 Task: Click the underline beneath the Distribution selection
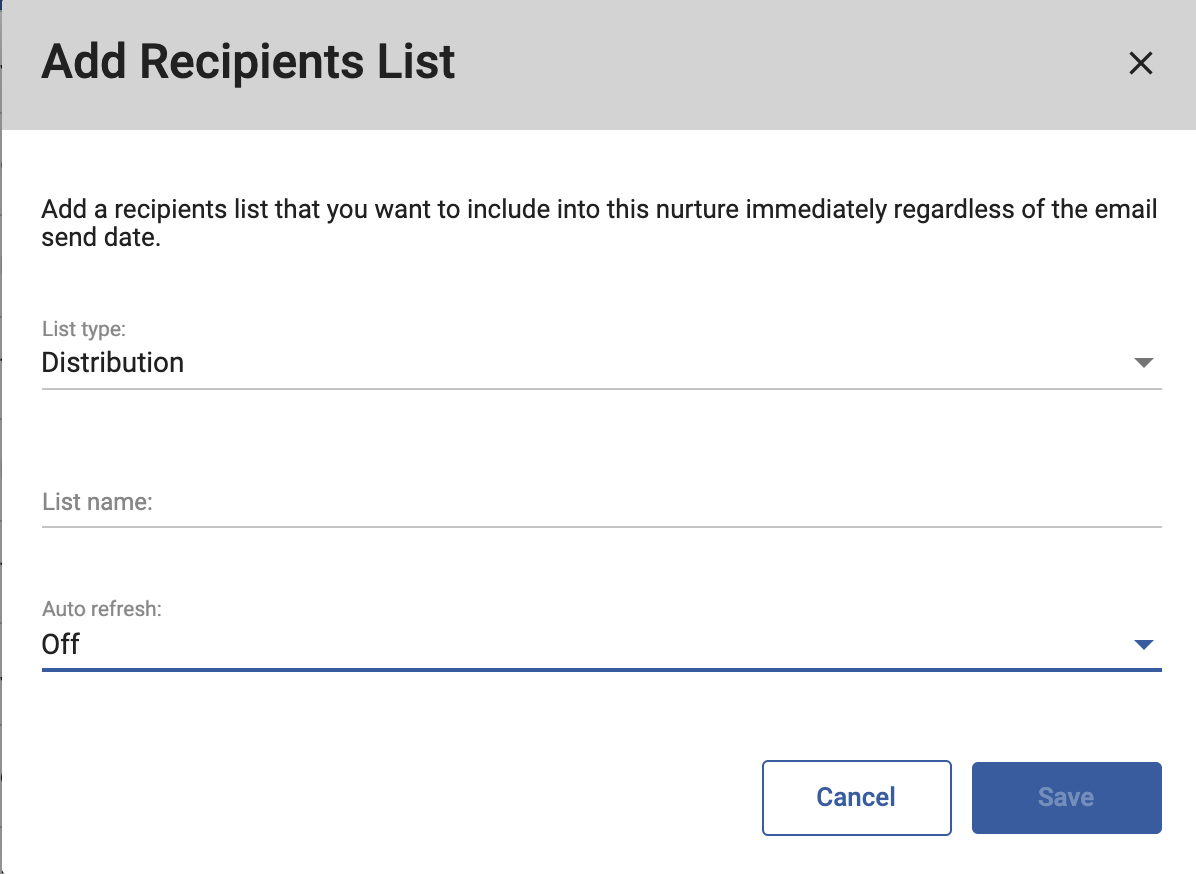coord(600,388)
